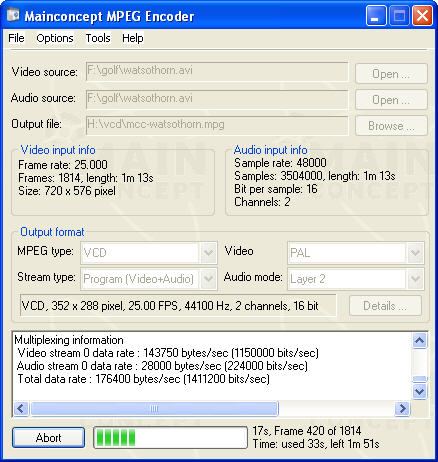Image resolution: width=438 pixels, height=462 pixels.
Task: Click 'Channels: 2' text
Action: tap(262, 202)
